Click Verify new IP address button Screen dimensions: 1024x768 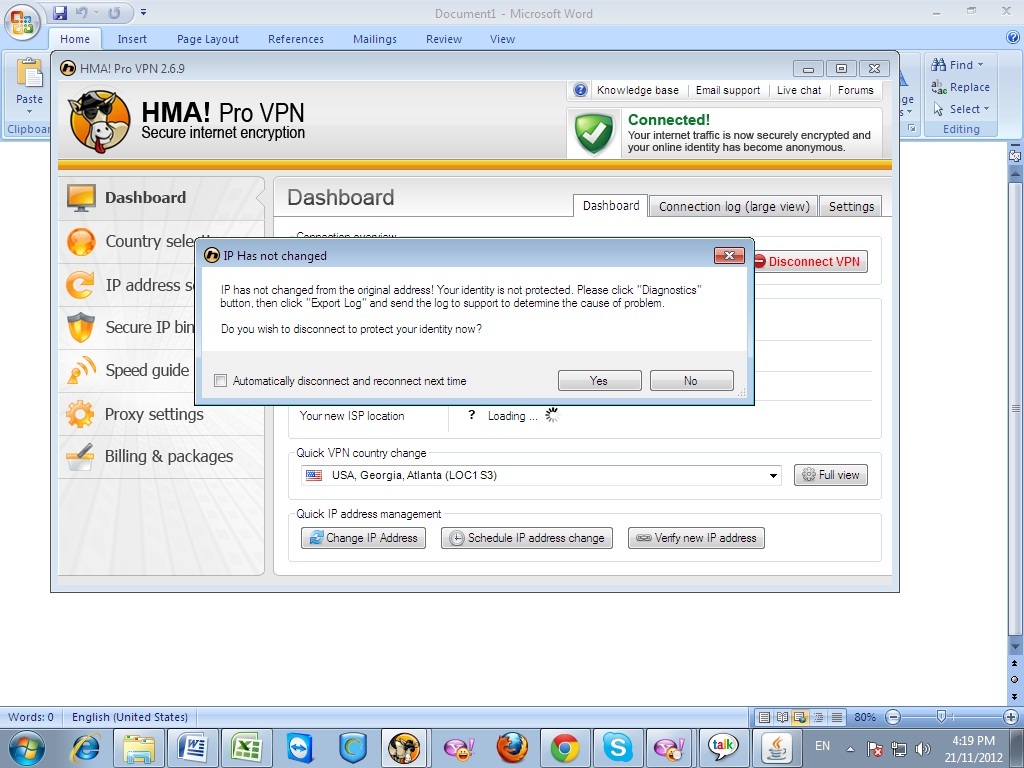(x=696, y=538)
